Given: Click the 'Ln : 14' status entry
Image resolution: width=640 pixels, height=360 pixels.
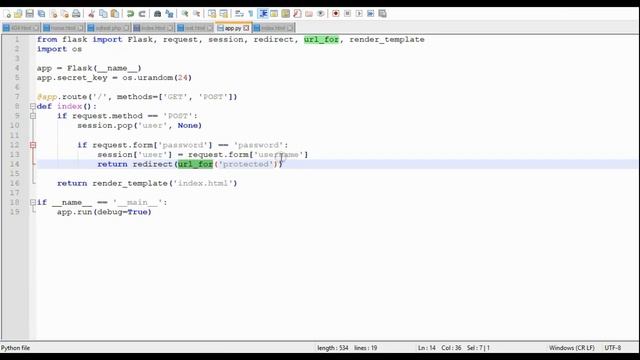Looking at the screenshot, I should pyautogui.click(x=427, y=348).
